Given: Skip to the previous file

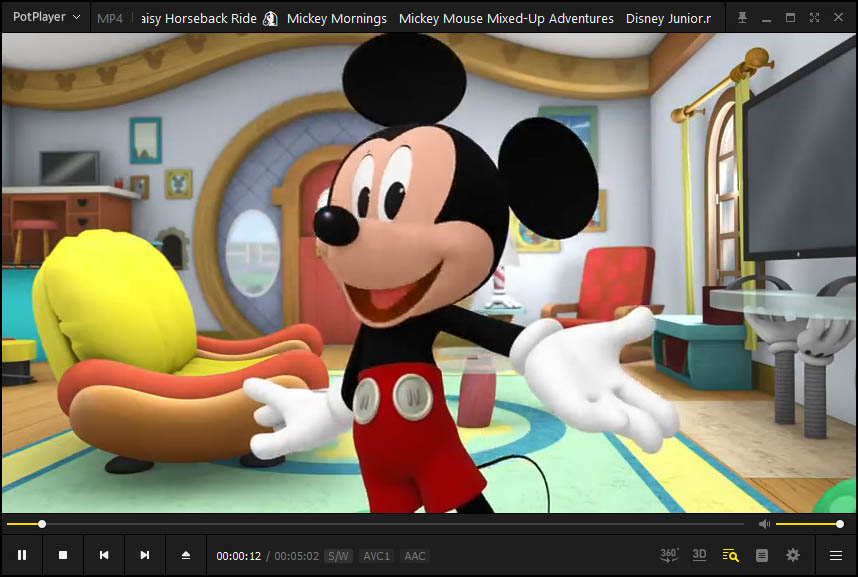Looking at the screenshot, I should (x=104, y=555).
